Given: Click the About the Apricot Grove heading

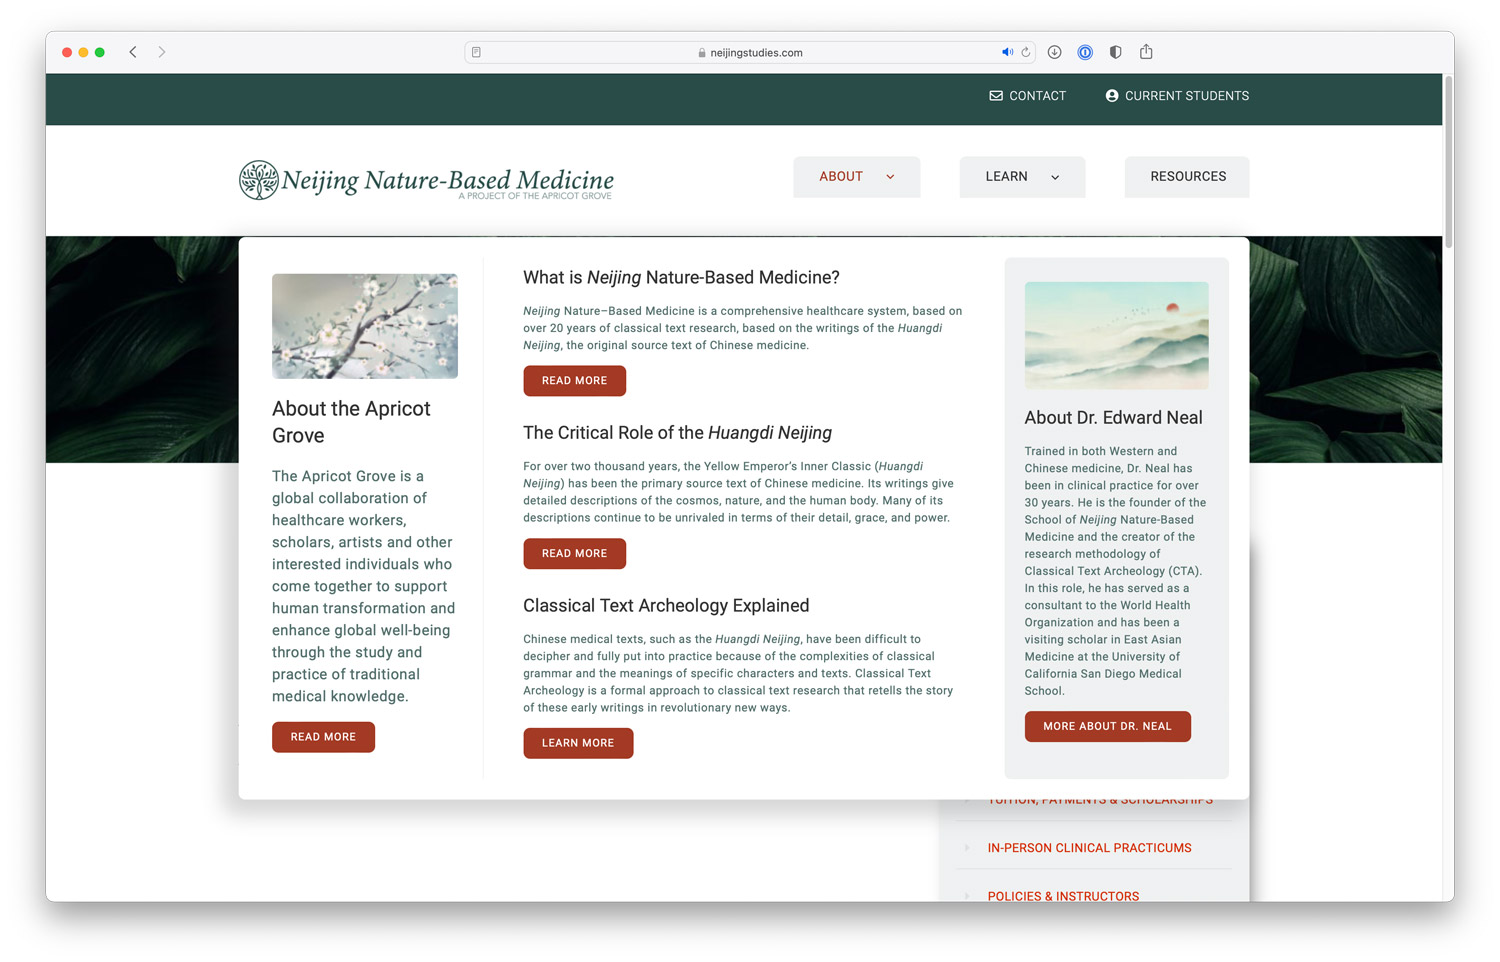Looking at the screenshot, I should coord(351,422).
